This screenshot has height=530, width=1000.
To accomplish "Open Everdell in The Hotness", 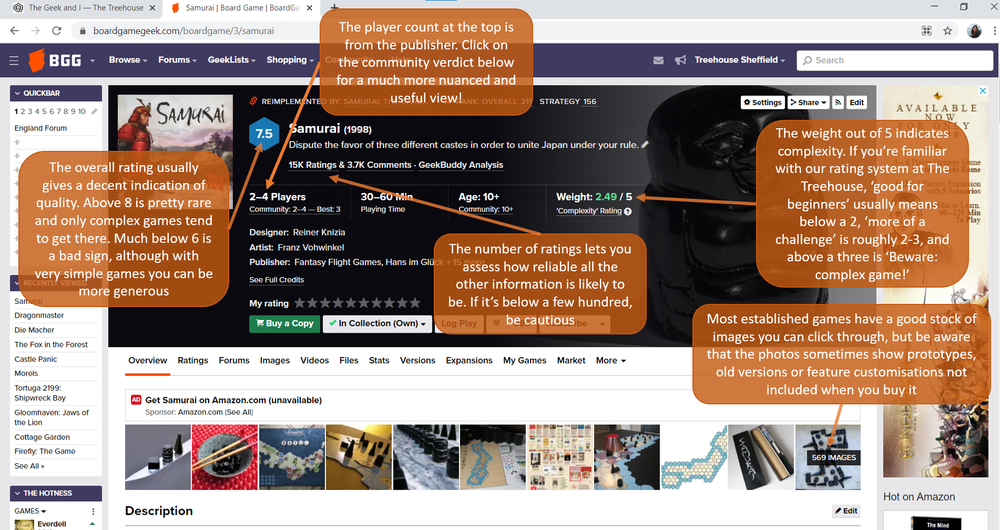I will click(52, 524).
